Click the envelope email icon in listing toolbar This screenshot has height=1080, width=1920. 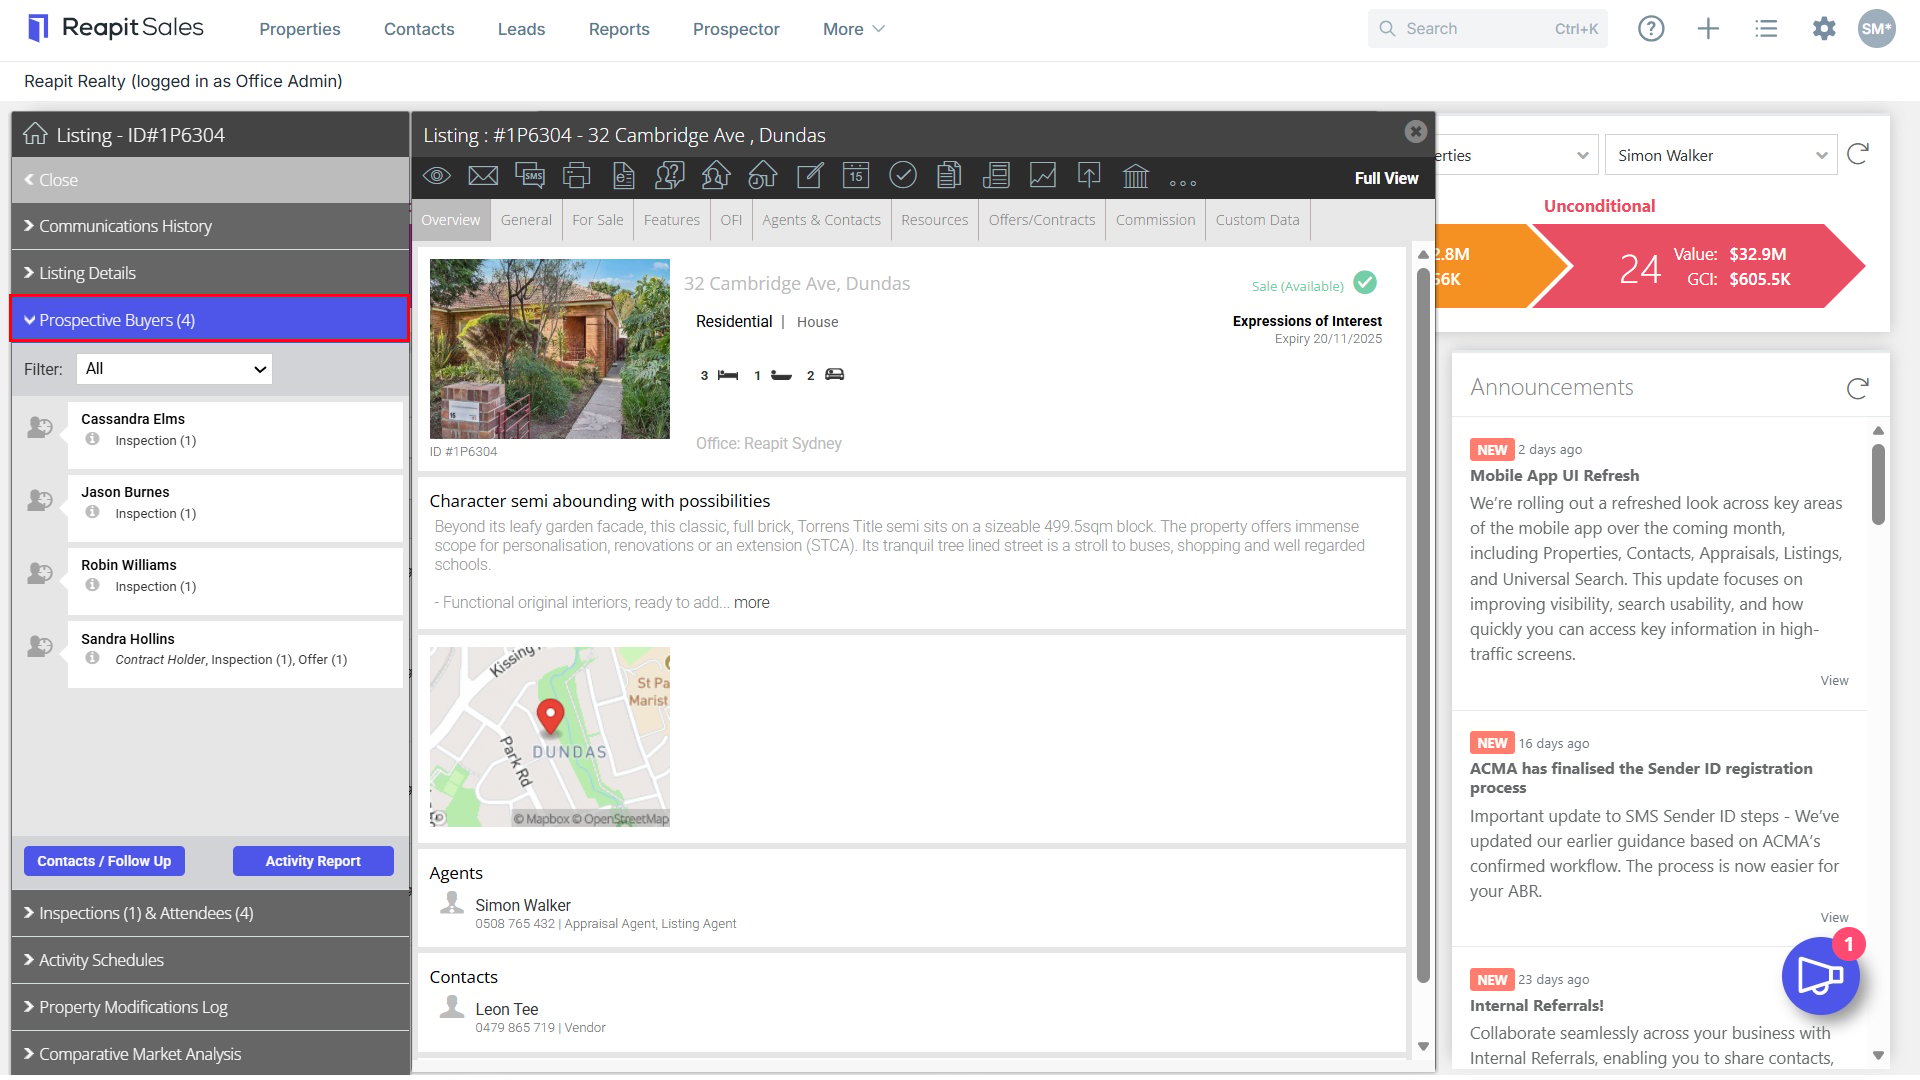[483, 176]
